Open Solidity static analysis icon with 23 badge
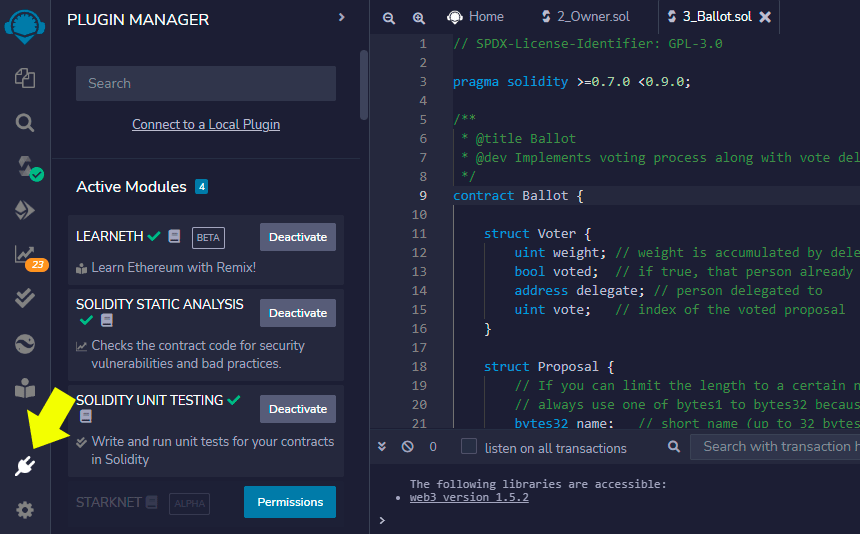Image resolution: width=860 pixels, height=534 pixels. (29, 257)
